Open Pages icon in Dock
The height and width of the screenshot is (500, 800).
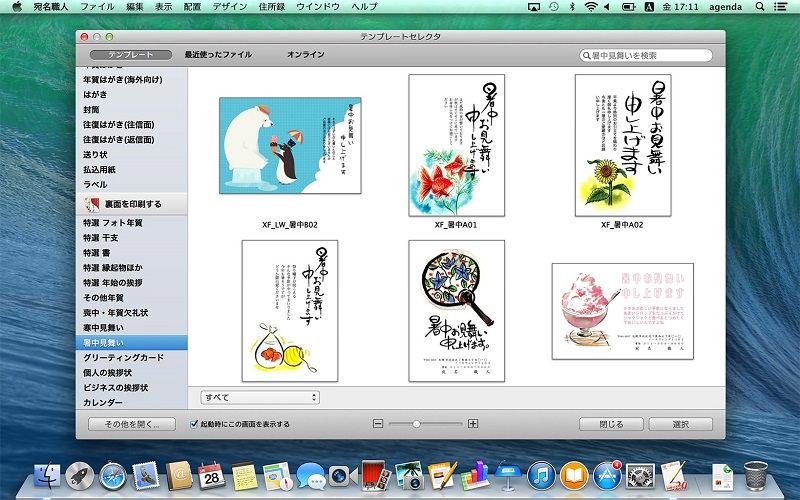tap(442, 476)
